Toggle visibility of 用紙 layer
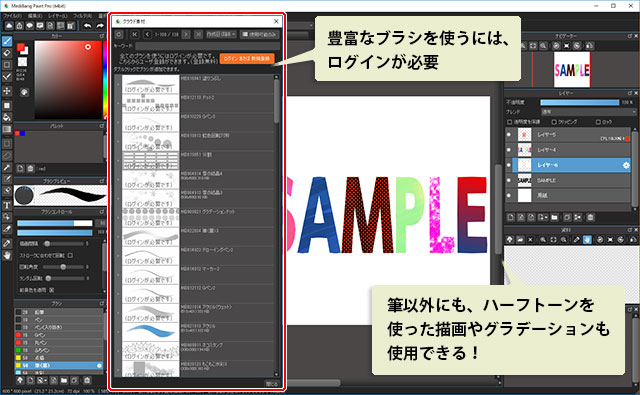The width and height of the screenshot is (640, 395). [509, 195]
